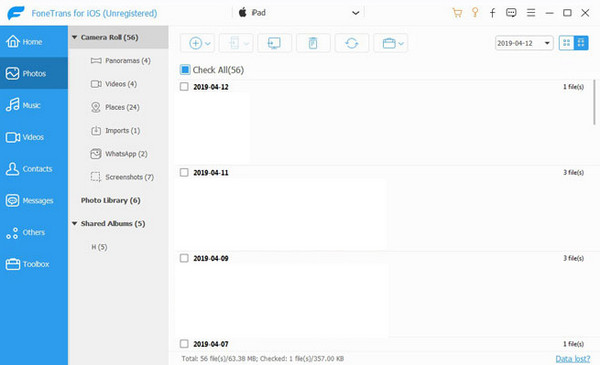Viewport: 600px width, 365px height.
Task: Open the Messages section
Action: [x=34, y=200]
